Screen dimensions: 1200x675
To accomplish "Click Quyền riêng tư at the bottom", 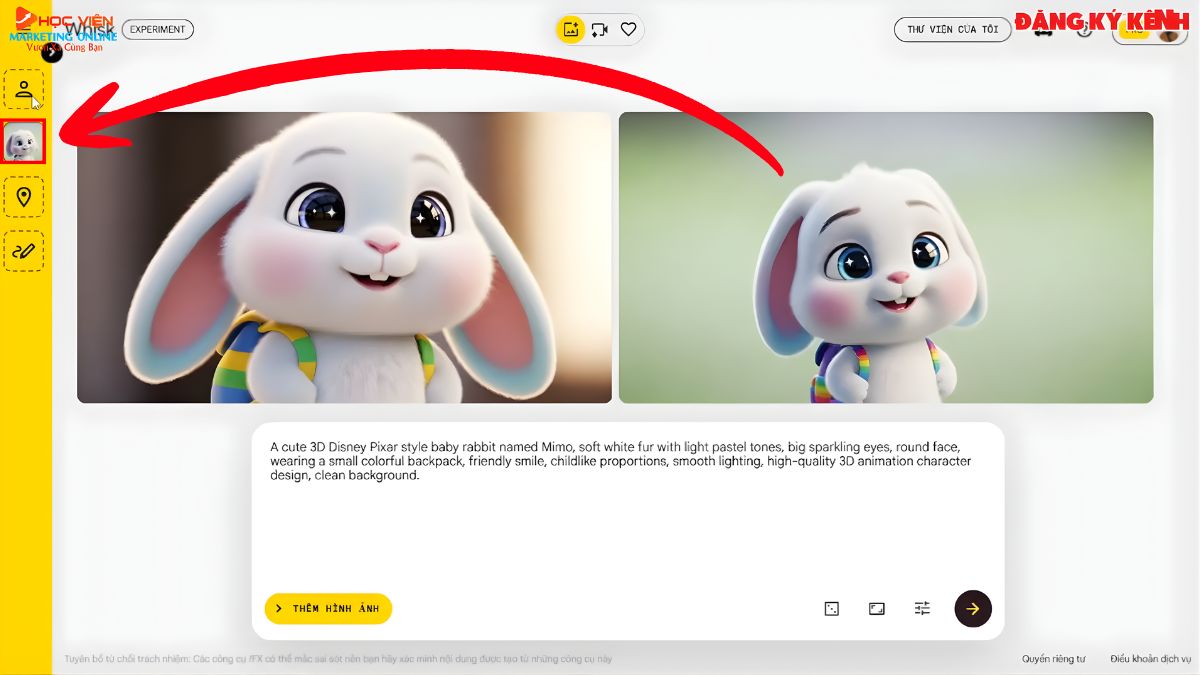I will 1055,659.
